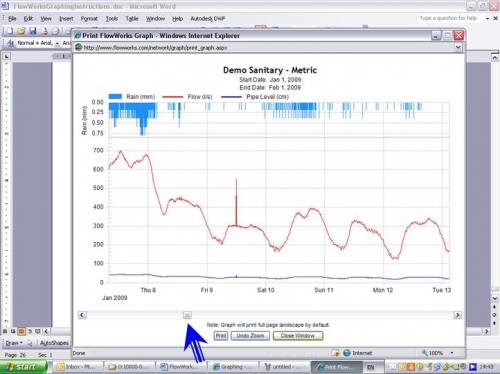The width and height of the screenshot is (500, 374).
Task: Switch to Normal view button in Word
Action: (x=5, y=331)
